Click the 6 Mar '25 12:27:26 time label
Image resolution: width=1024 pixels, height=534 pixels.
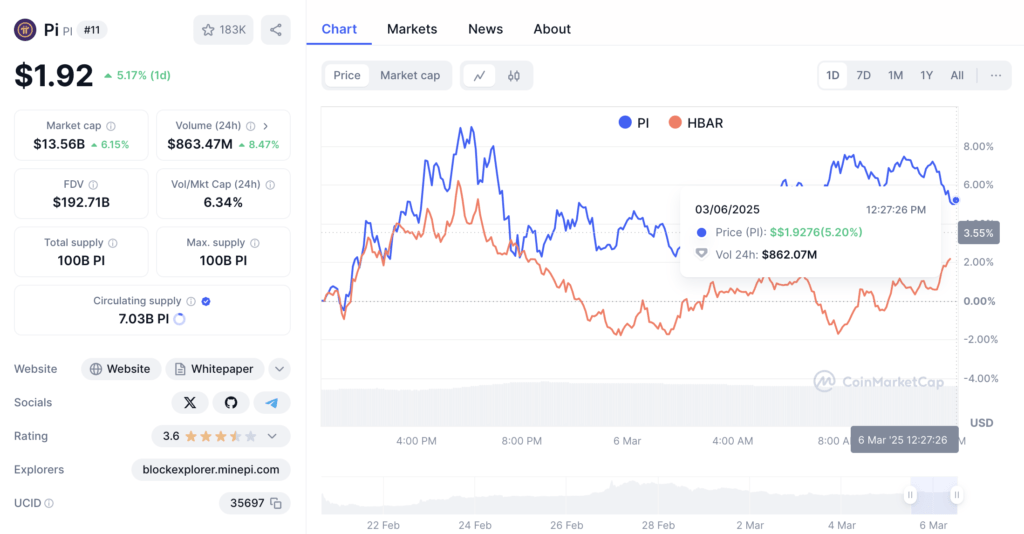click(x=904, y=440)
